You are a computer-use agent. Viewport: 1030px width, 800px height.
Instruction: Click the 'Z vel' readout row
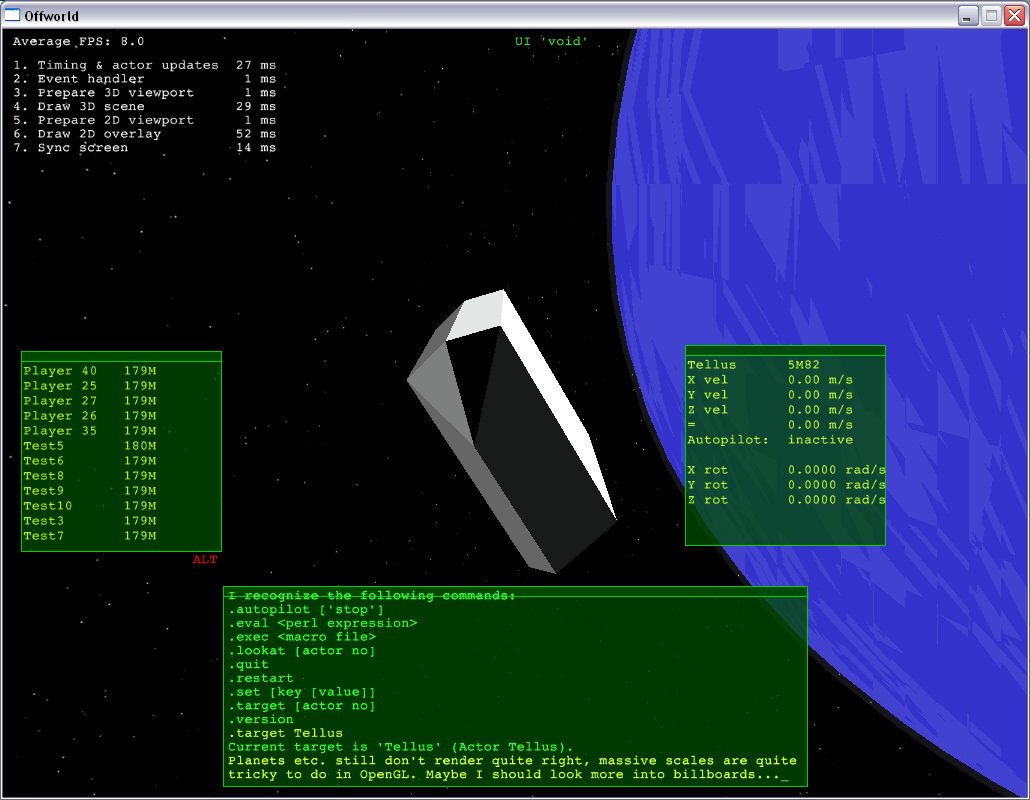tap(771, 411)
